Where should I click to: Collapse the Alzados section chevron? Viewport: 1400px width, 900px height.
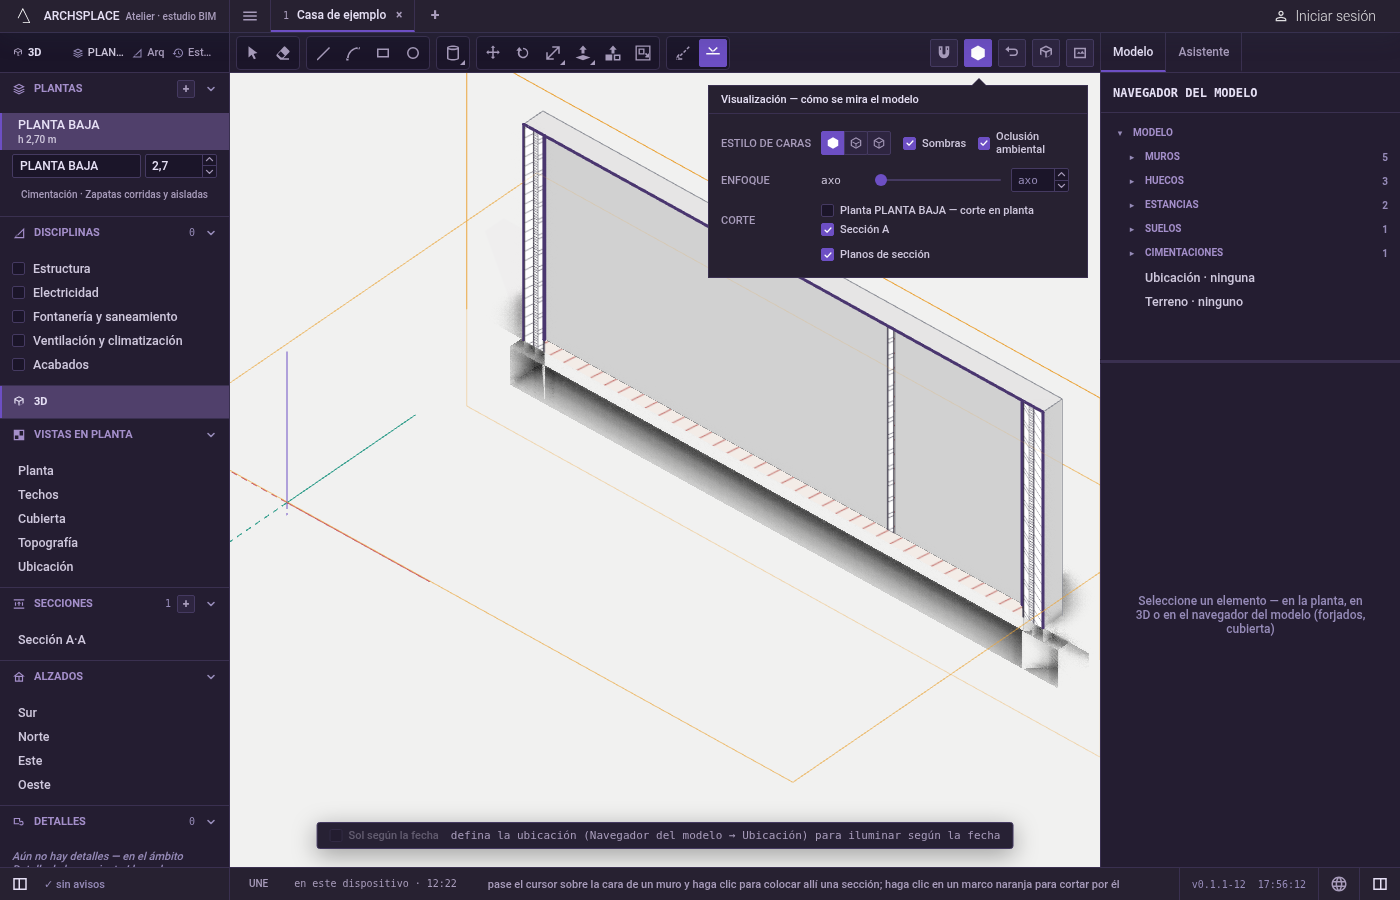click(211, 677)
